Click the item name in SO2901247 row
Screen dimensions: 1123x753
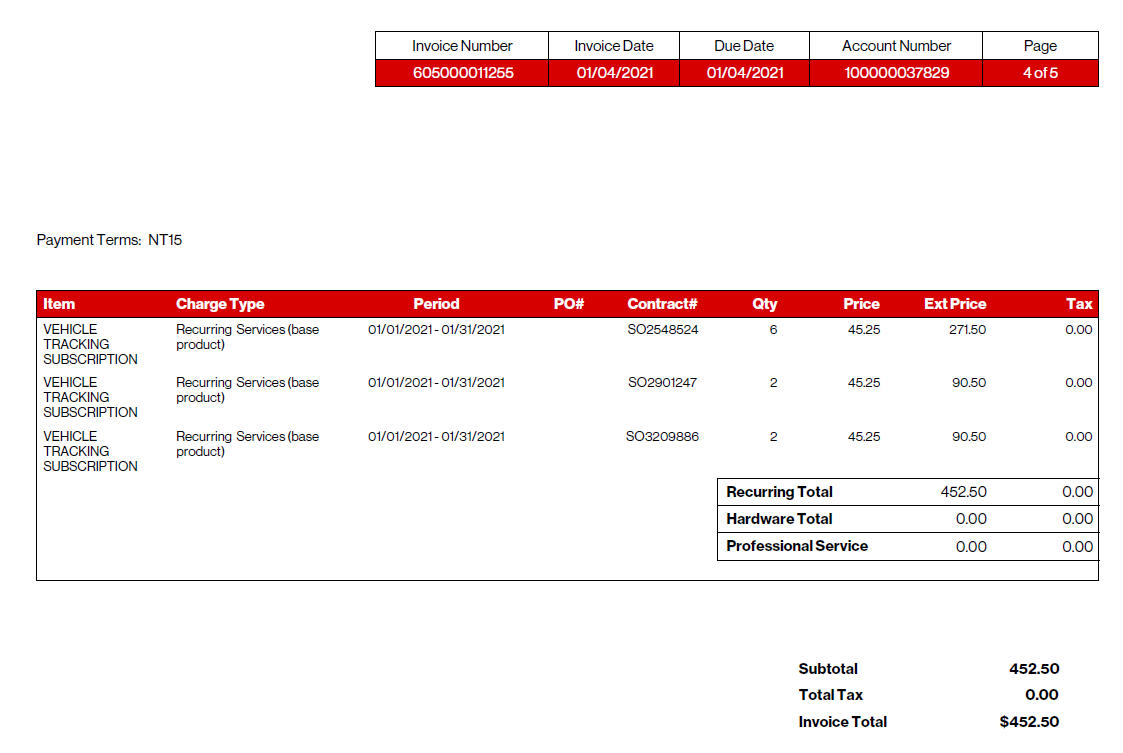90,397
